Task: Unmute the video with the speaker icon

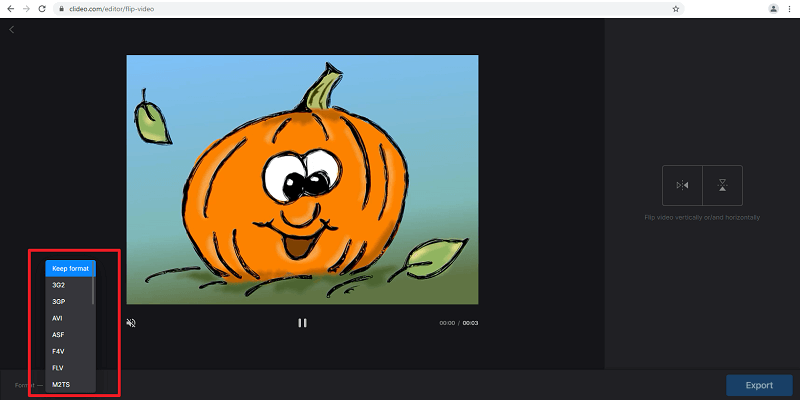Action: (131, 322)
